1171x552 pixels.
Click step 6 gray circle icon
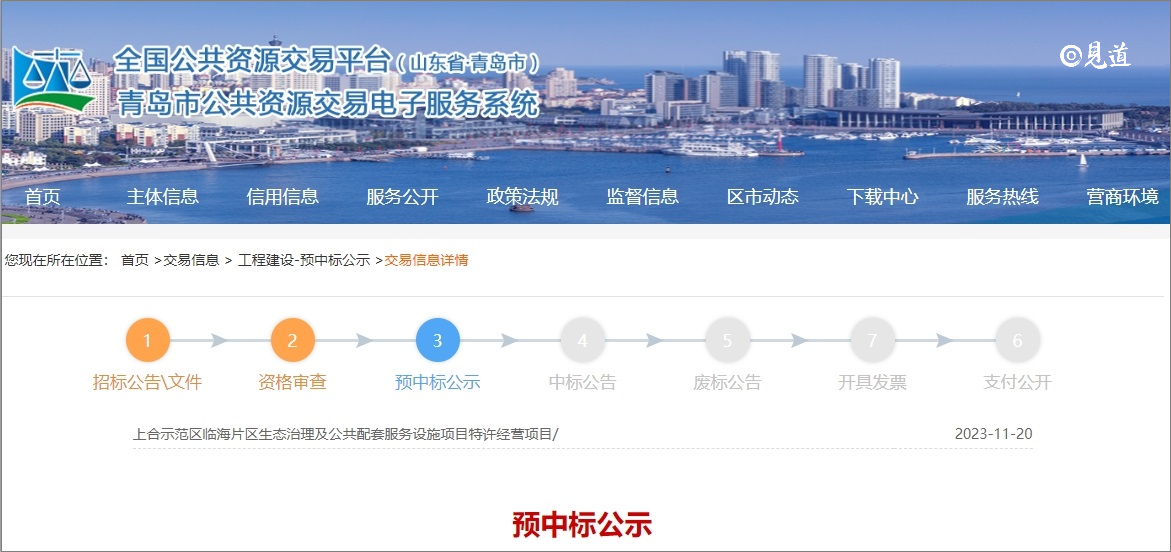pos(1017,340)
